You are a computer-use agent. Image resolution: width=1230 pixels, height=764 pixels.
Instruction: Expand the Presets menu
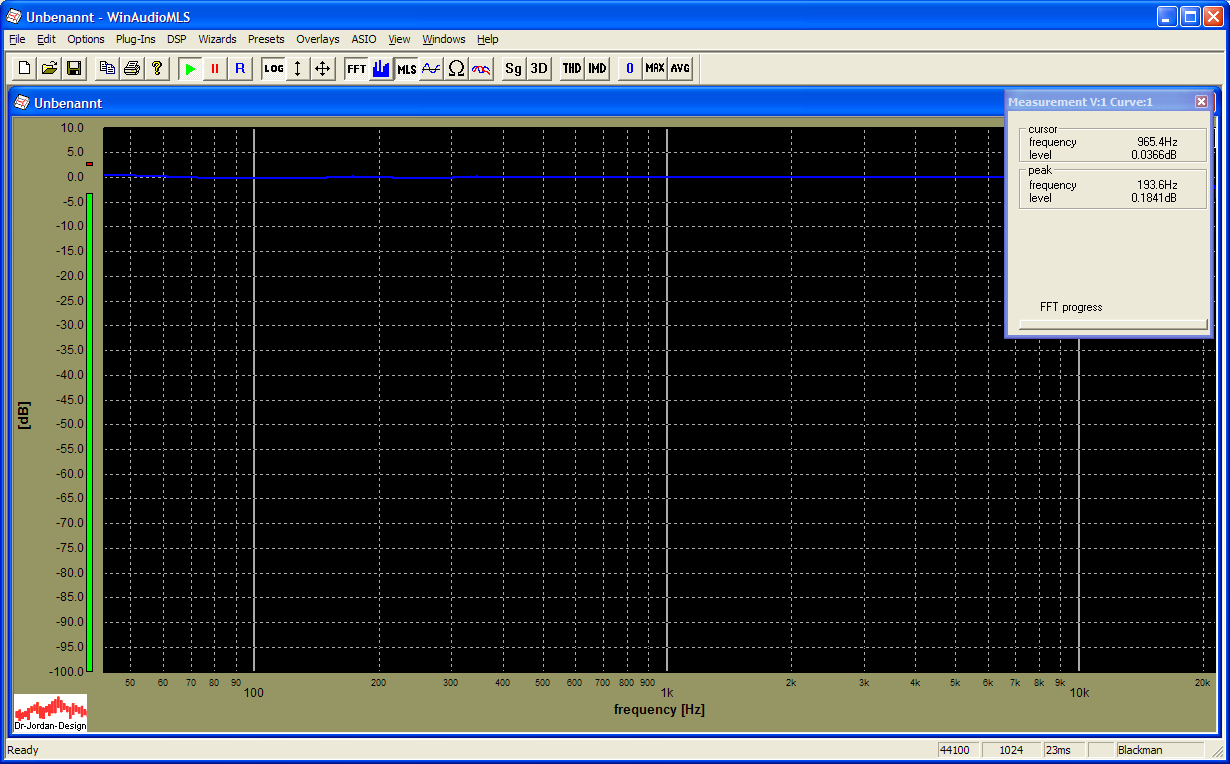(x=266, y=39)
